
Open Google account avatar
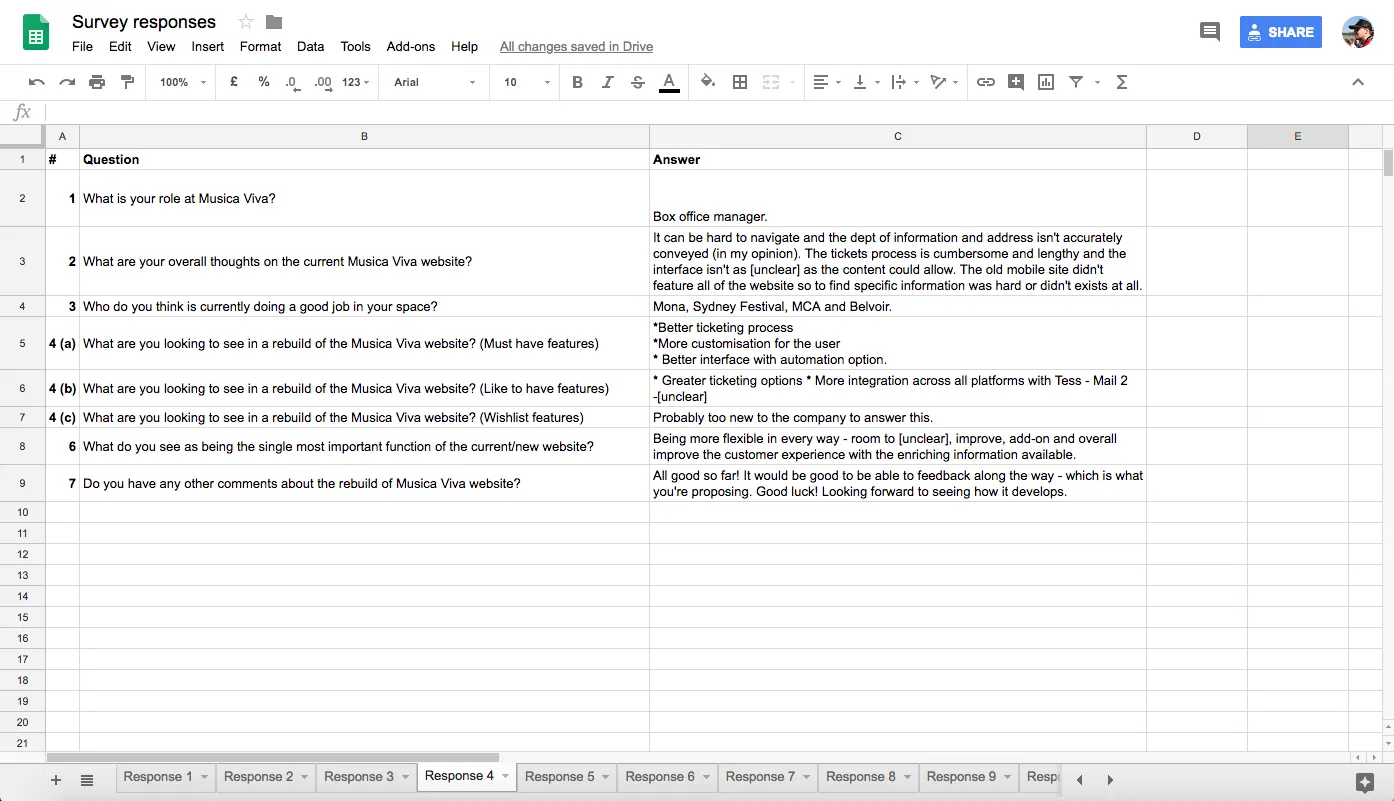point(1358,32)
